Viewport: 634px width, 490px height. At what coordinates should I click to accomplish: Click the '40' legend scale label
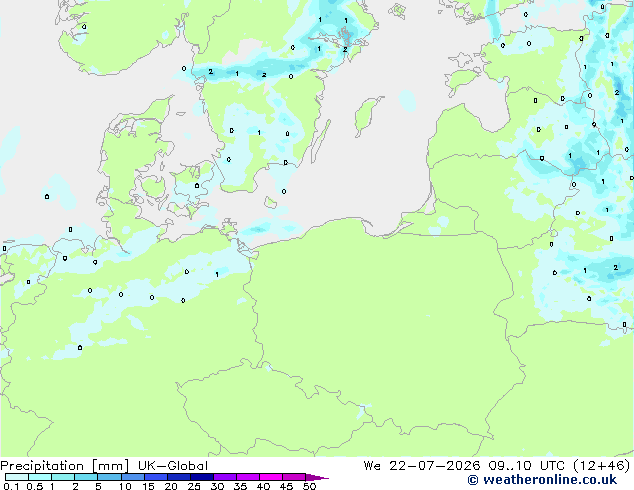pos(263,486)
